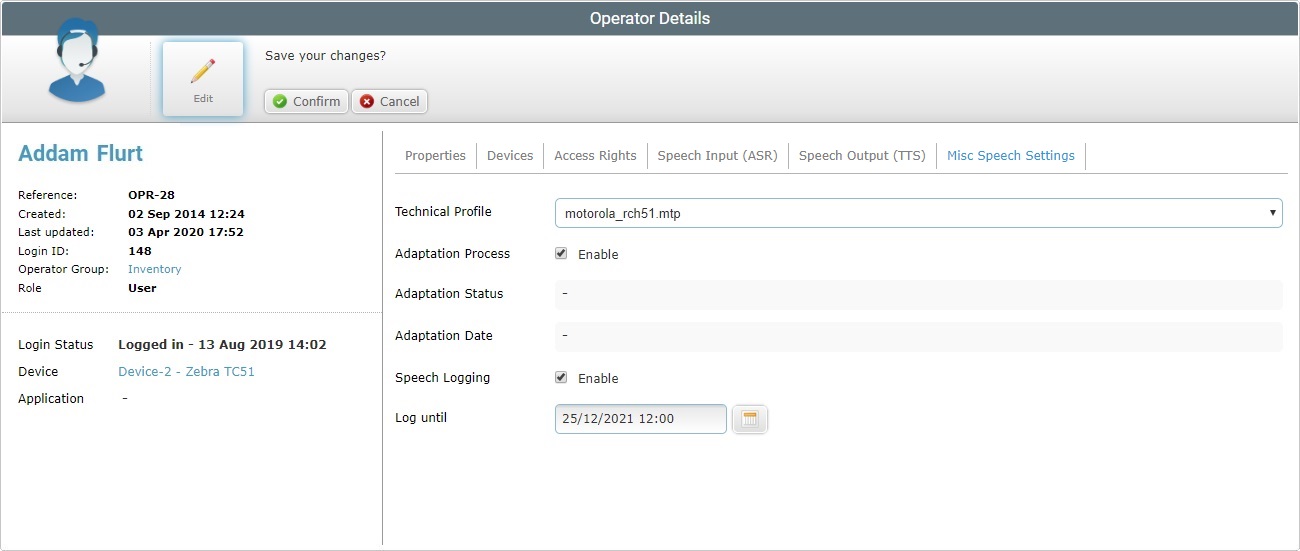The height and width of the screenshot is (551, 1300).
Task: View the Speech Output (TTS) tab
Action: click(862, 156)
